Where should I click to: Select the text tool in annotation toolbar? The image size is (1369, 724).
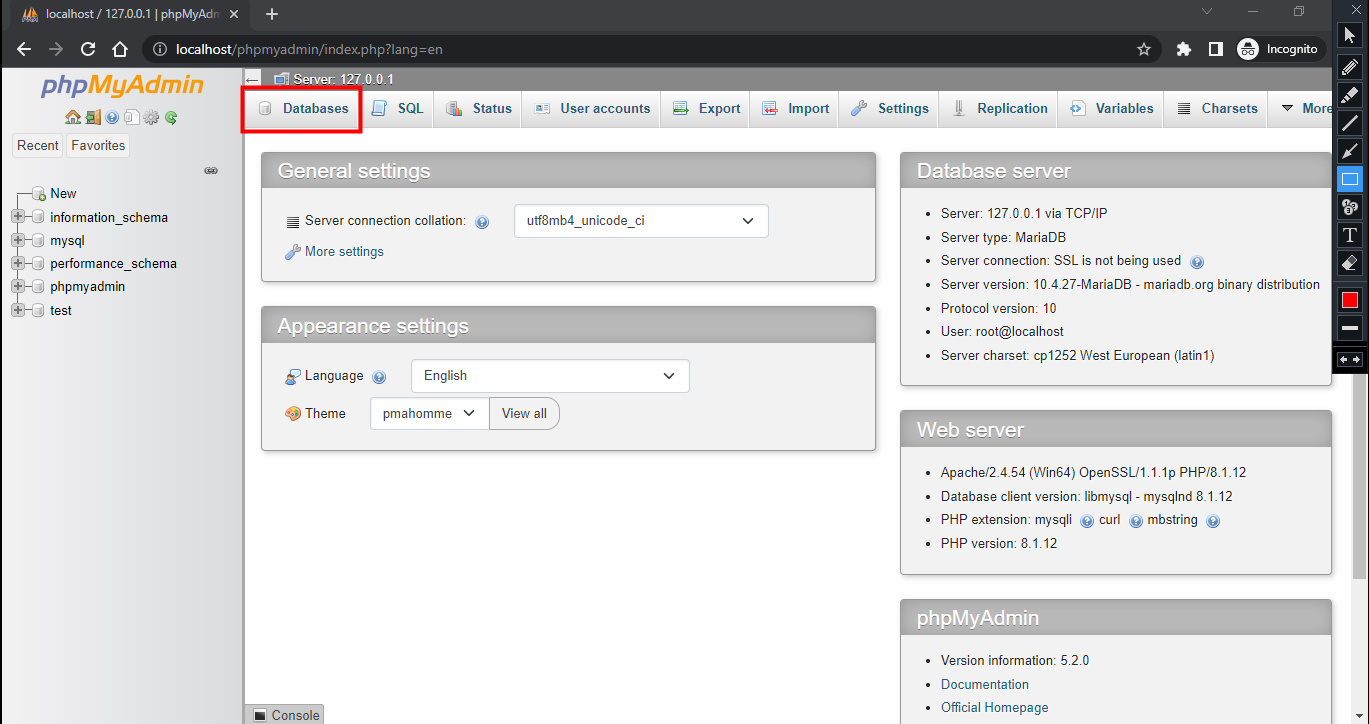tap(1349, 235)
